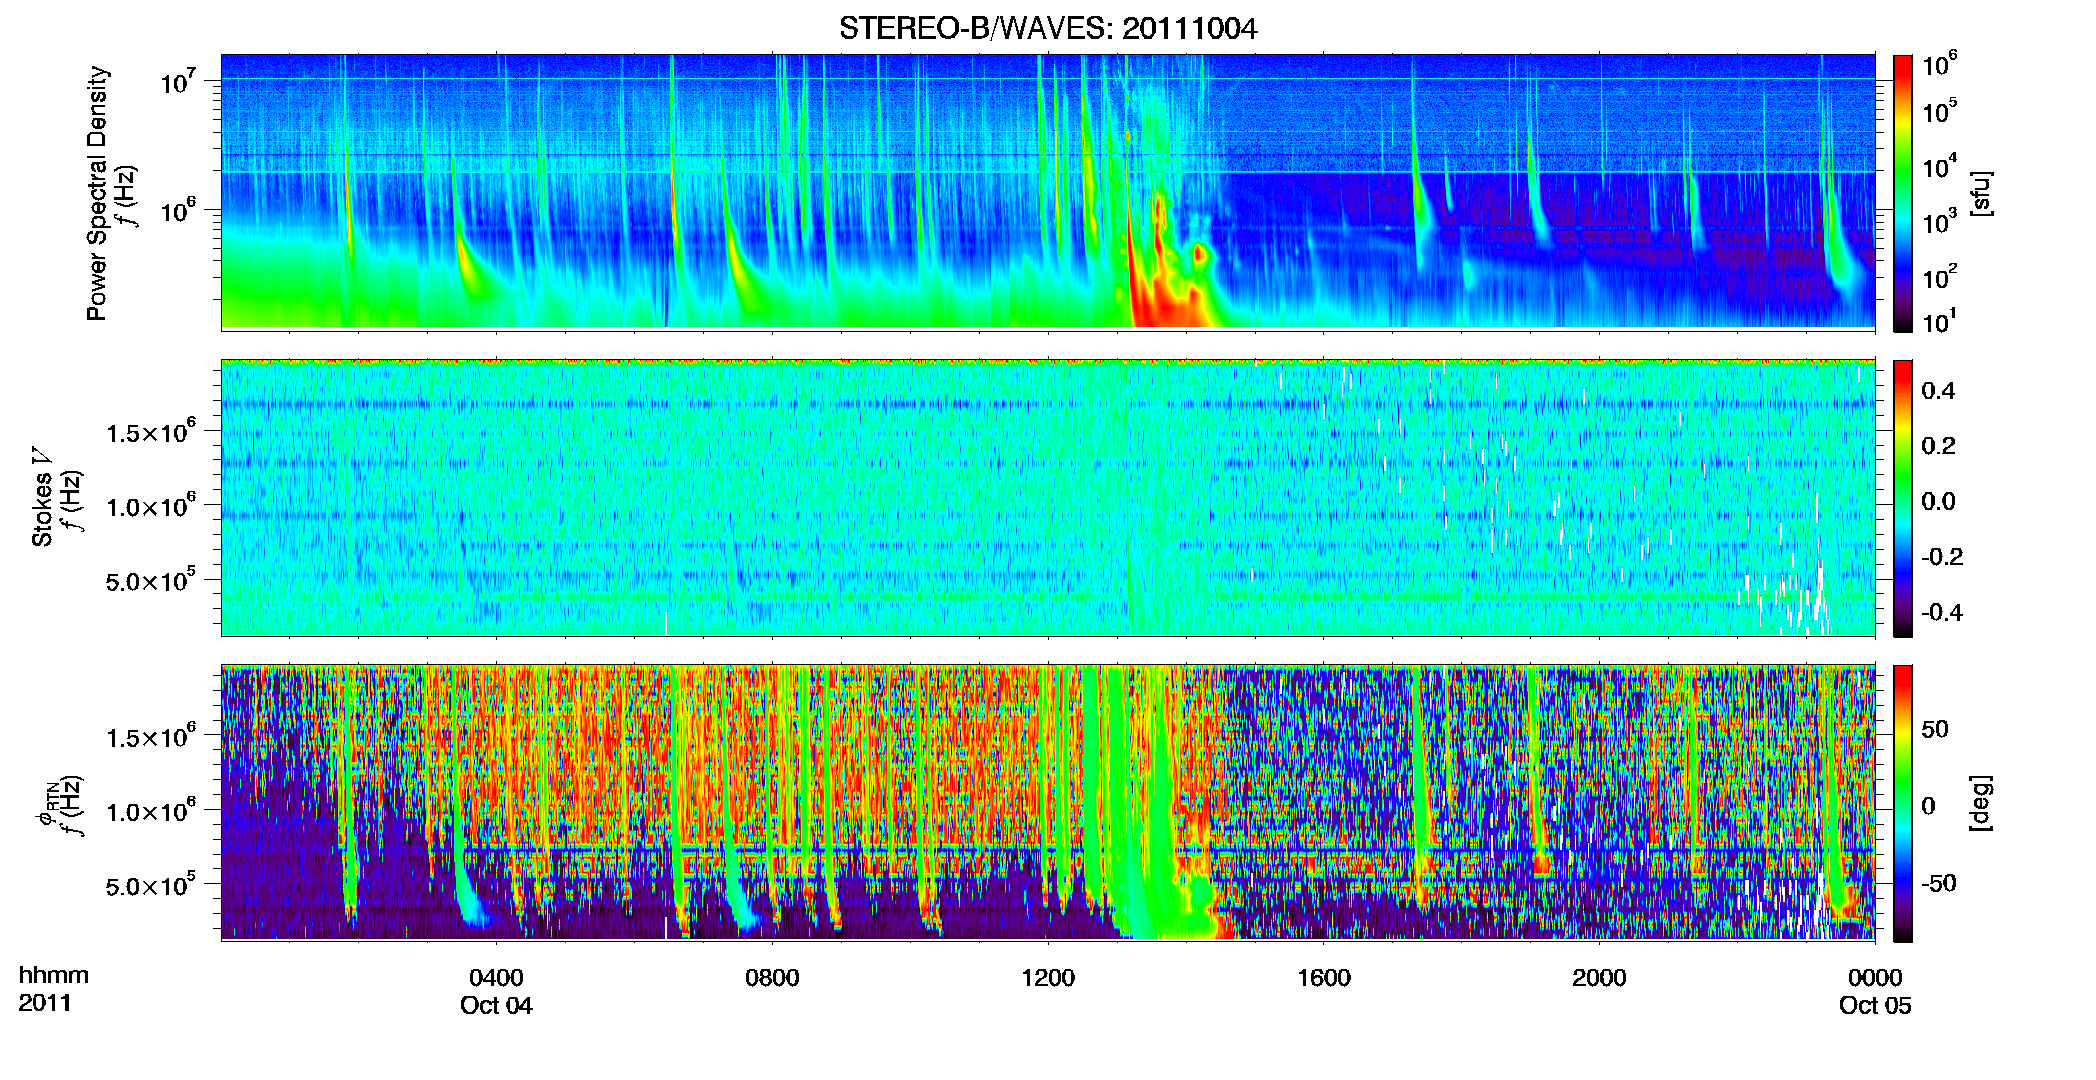Click the plot title STEREO-B/WAVES: 20111004
Viewport: 2096px width, 1080px height.
1048,29
